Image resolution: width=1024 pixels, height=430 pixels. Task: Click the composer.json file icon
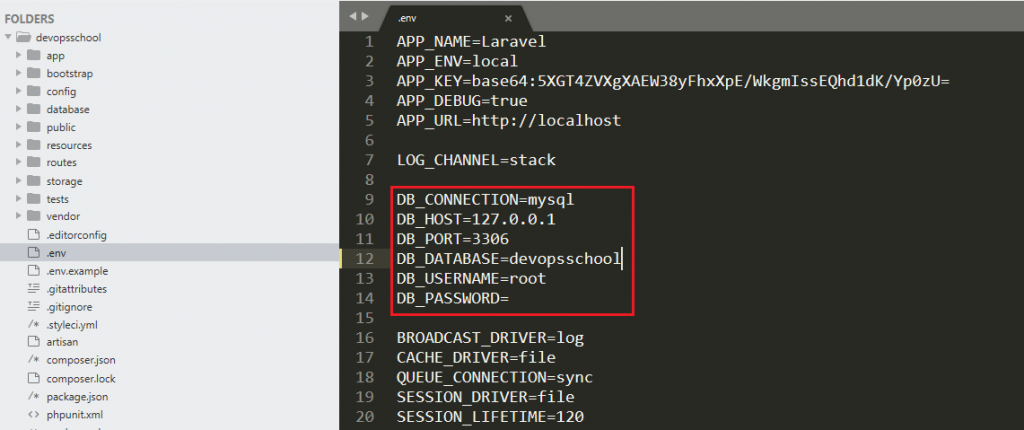click(x=33, y=360)
